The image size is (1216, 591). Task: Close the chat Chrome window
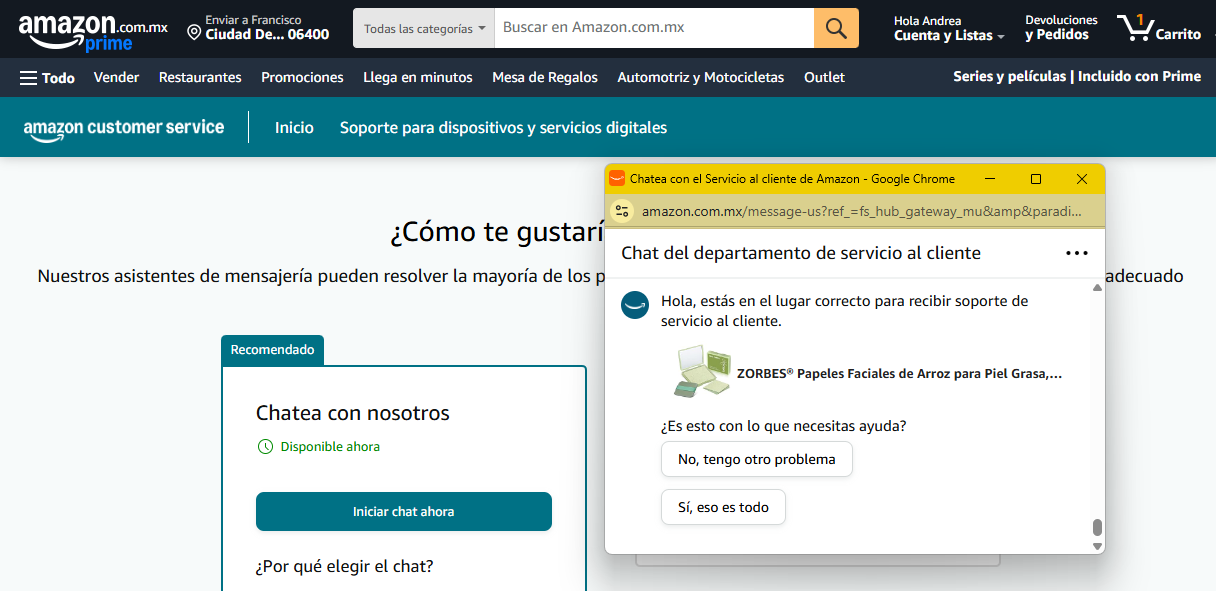(x=1082, y=179)
